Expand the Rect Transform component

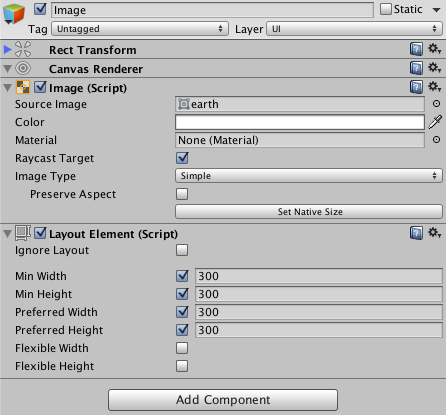pyautogui.click(x=7, y=50)
